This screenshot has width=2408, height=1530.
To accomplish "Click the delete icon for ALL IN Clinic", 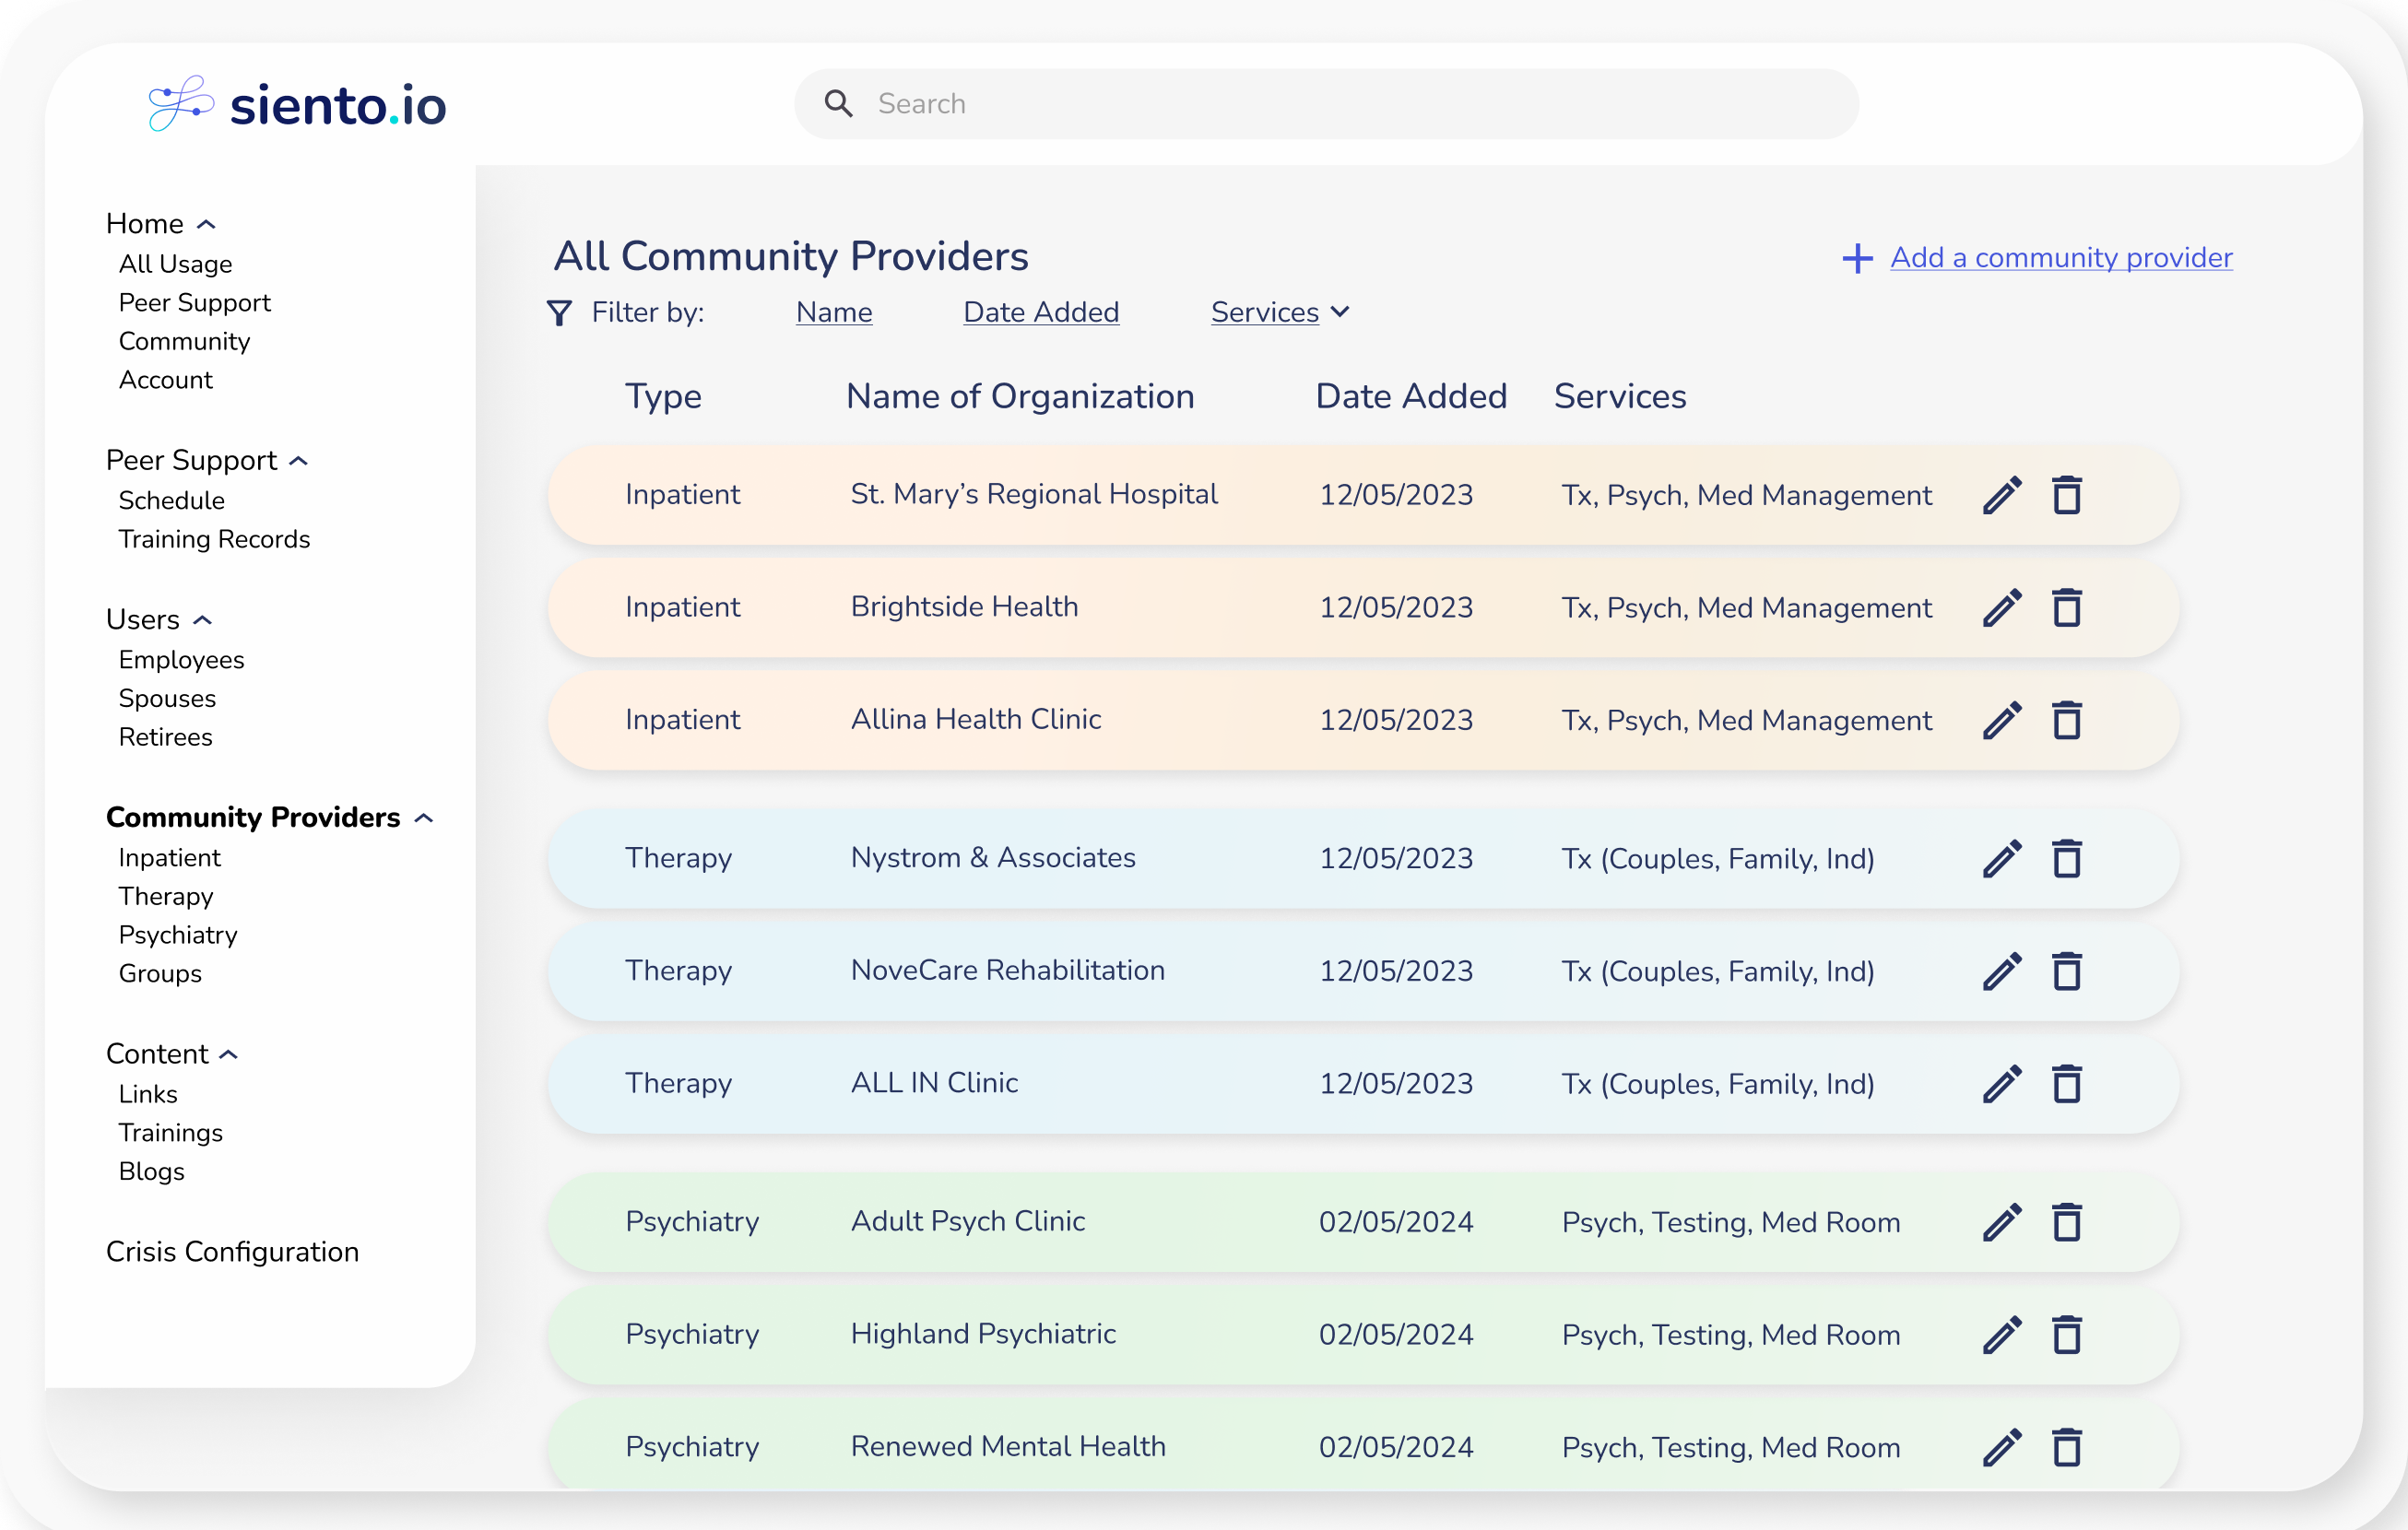I will [x=2066, y=1083].
